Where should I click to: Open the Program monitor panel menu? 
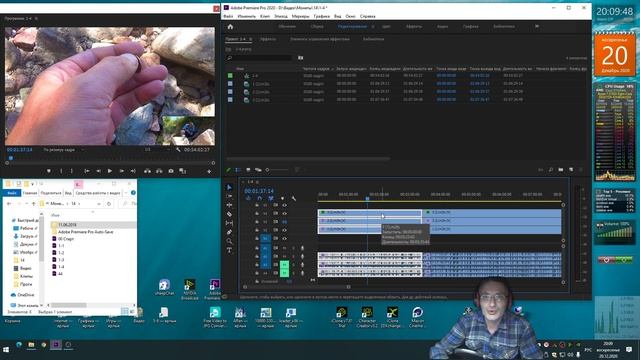point(36,18)
